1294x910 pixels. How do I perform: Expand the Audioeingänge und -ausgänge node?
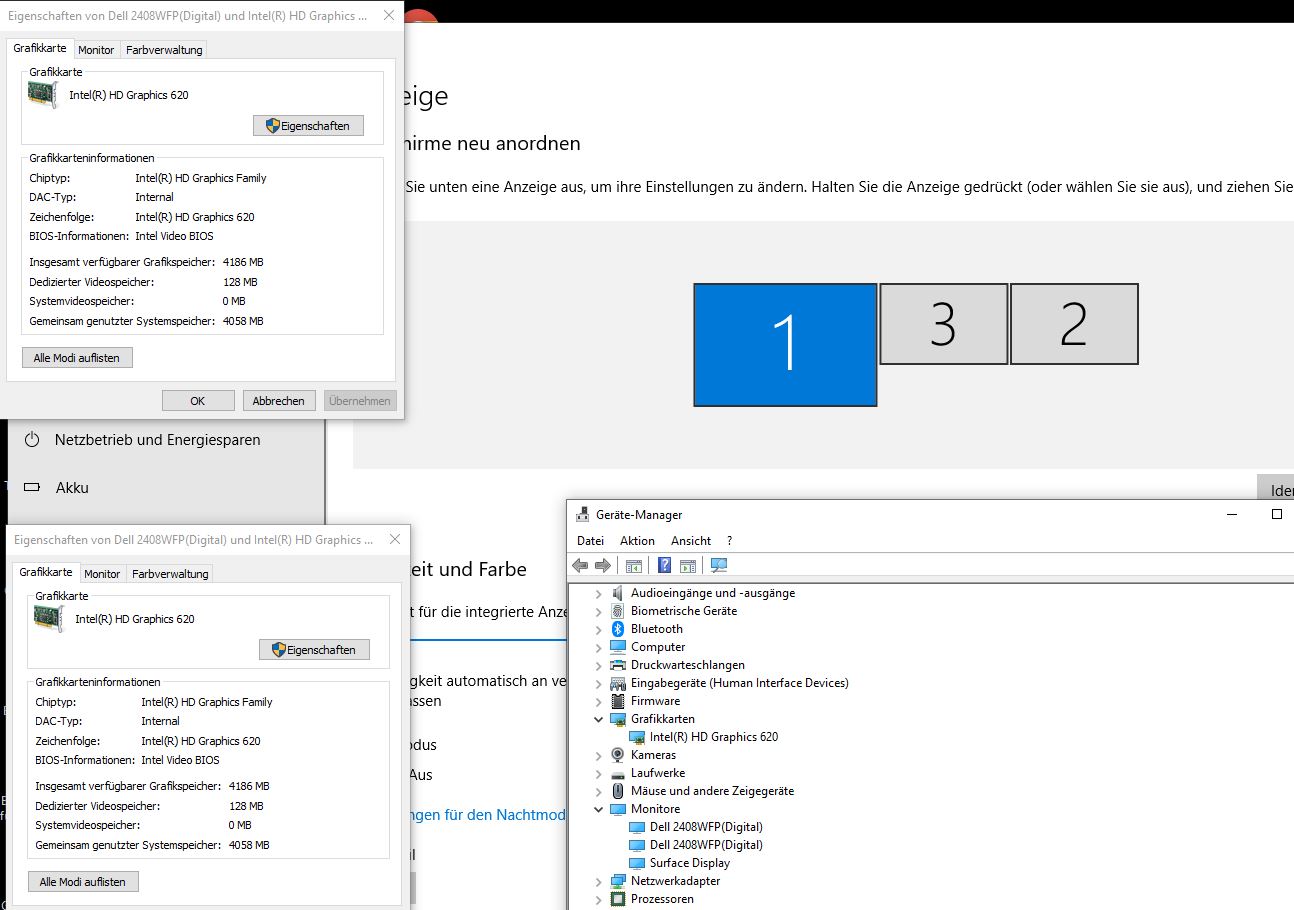coord(599,593)
